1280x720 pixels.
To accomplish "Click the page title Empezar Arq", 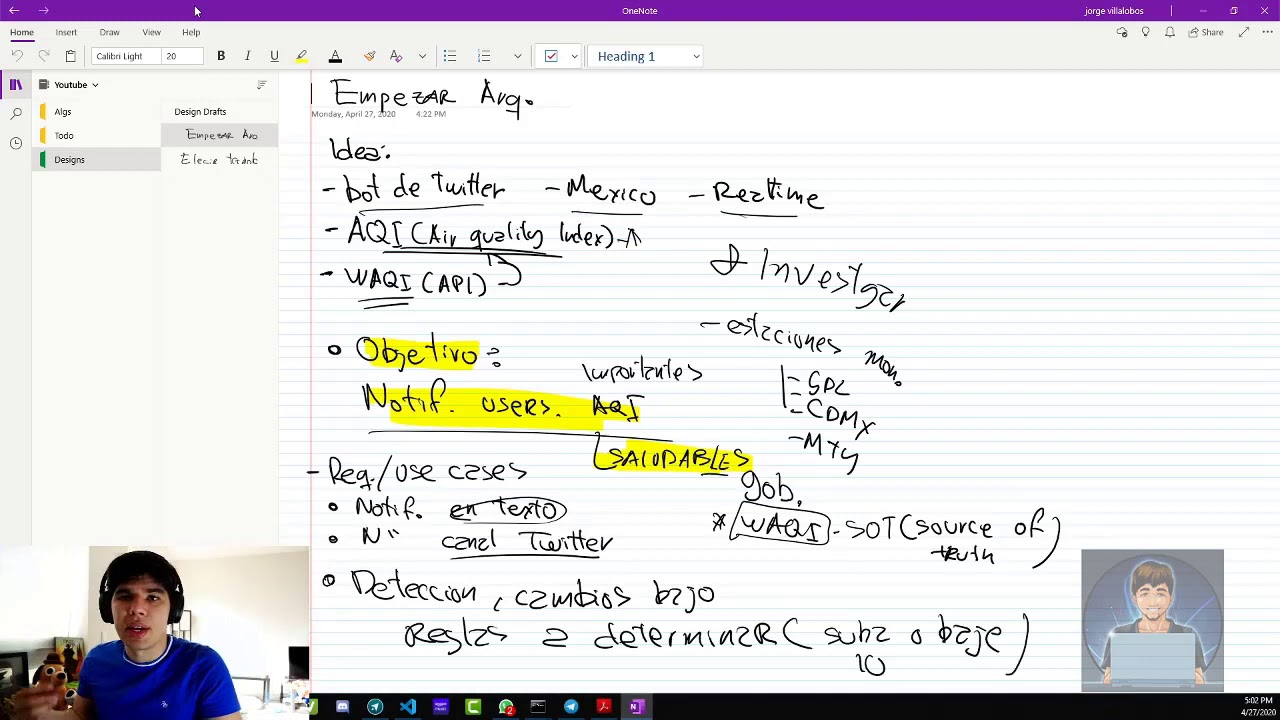I will (x=433, y=97).
